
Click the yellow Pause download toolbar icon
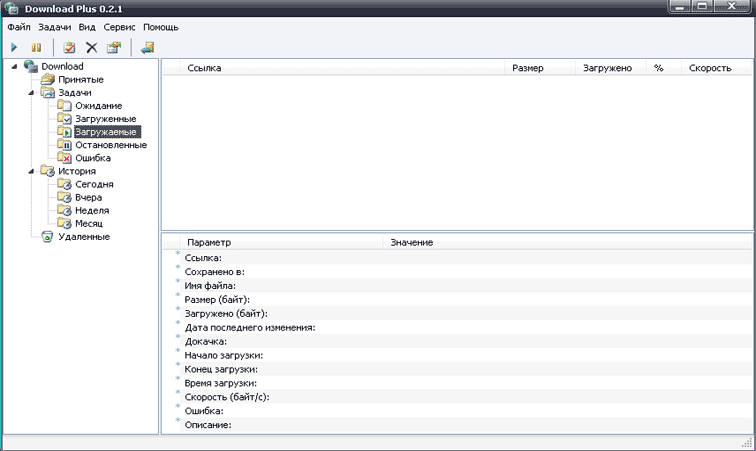tap(36, 47)
